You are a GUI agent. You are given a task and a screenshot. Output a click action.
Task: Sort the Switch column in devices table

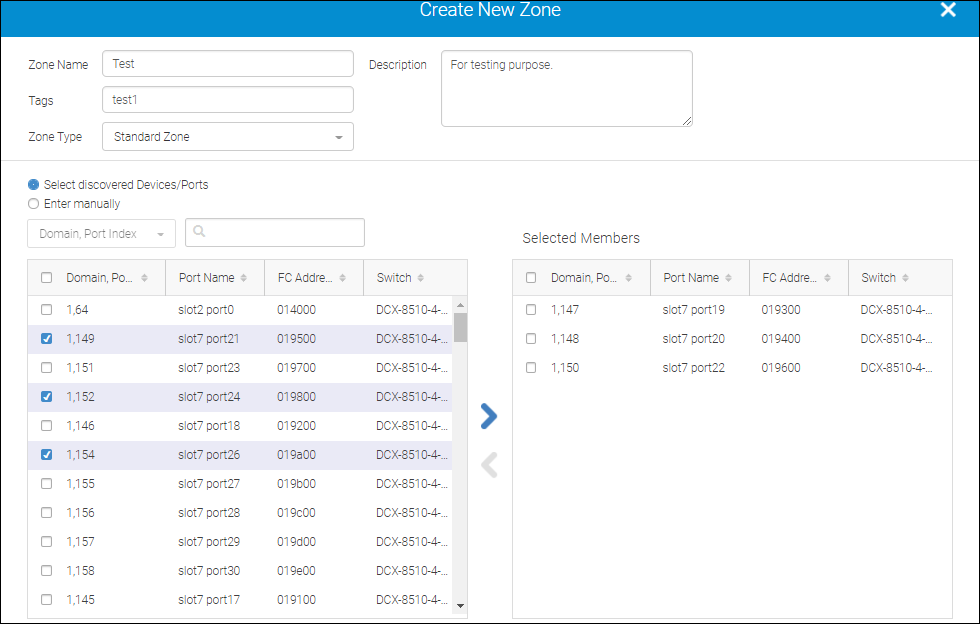pos(420,278)
